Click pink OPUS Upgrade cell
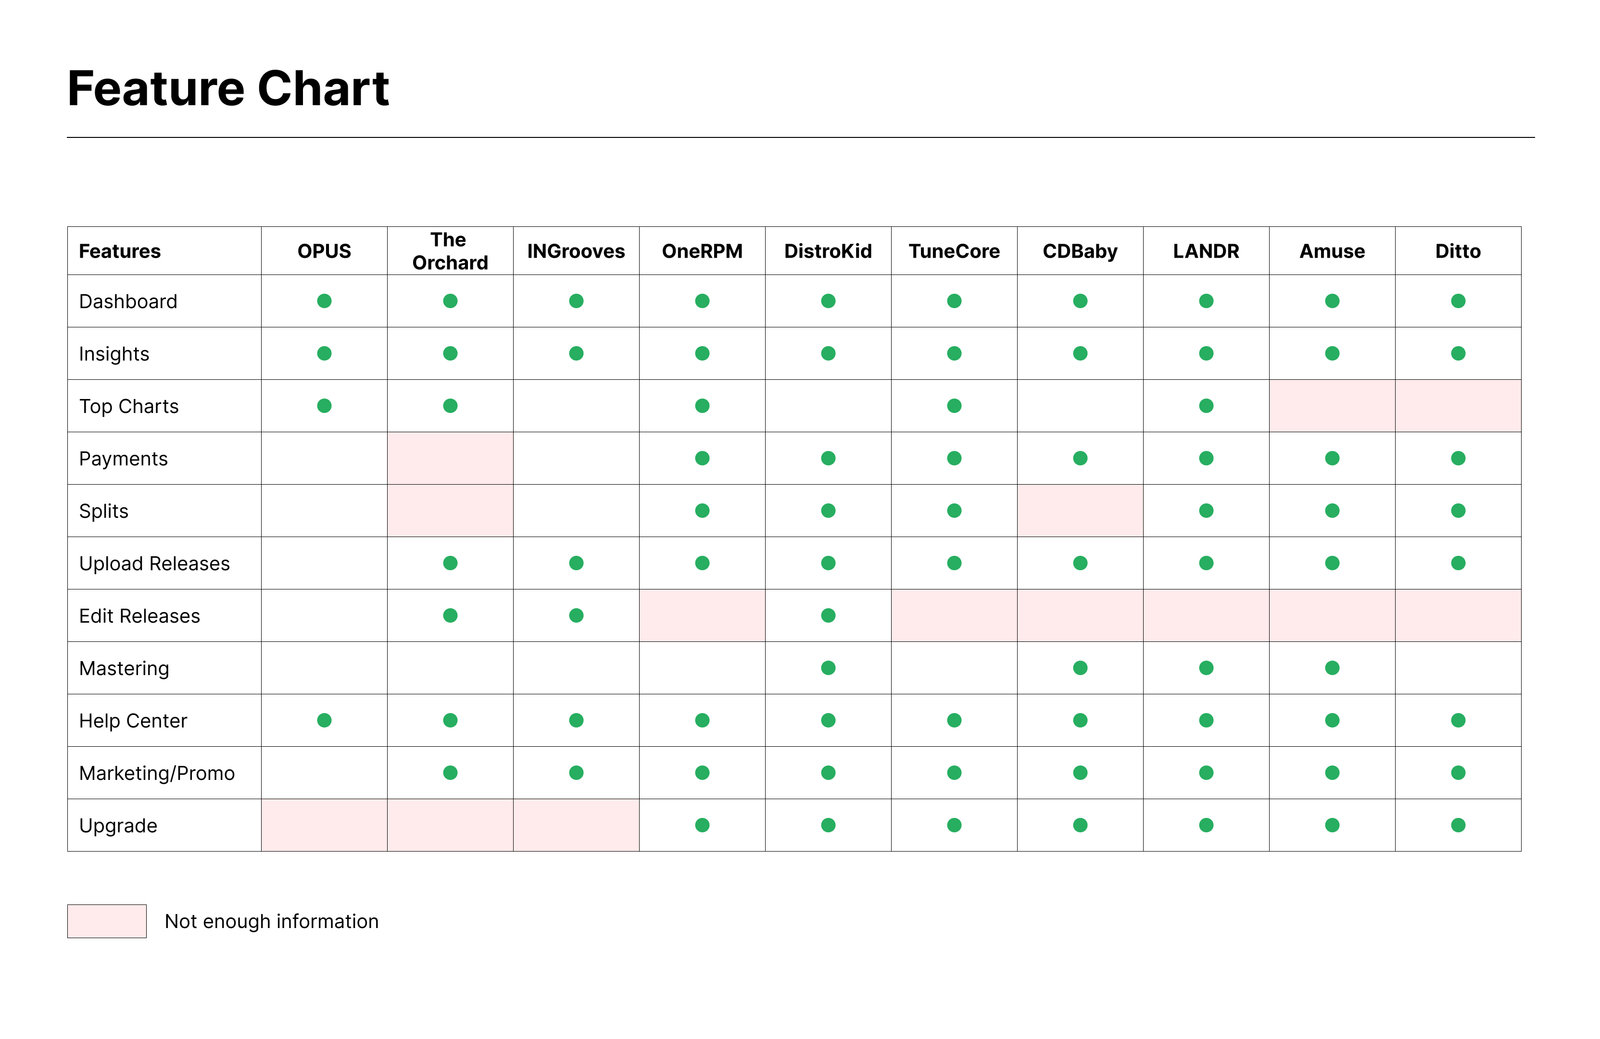Image resolution: width=1600 pixels, height=1039 pixels. point(324,825)
